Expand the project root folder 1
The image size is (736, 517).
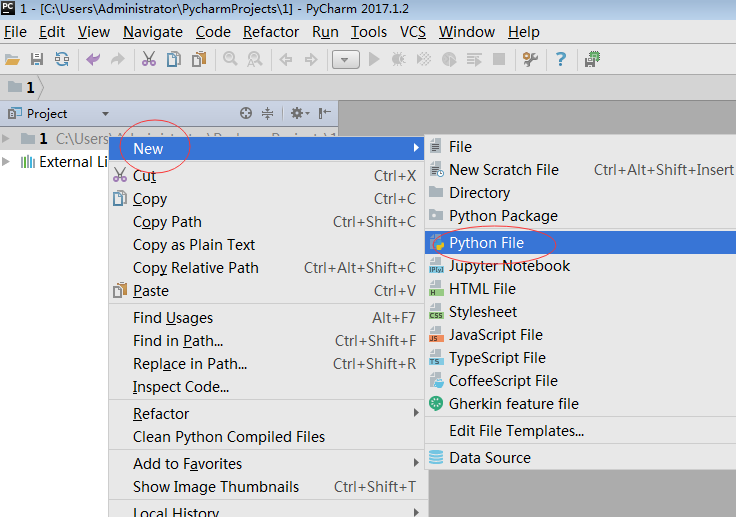tap(6, 139)
